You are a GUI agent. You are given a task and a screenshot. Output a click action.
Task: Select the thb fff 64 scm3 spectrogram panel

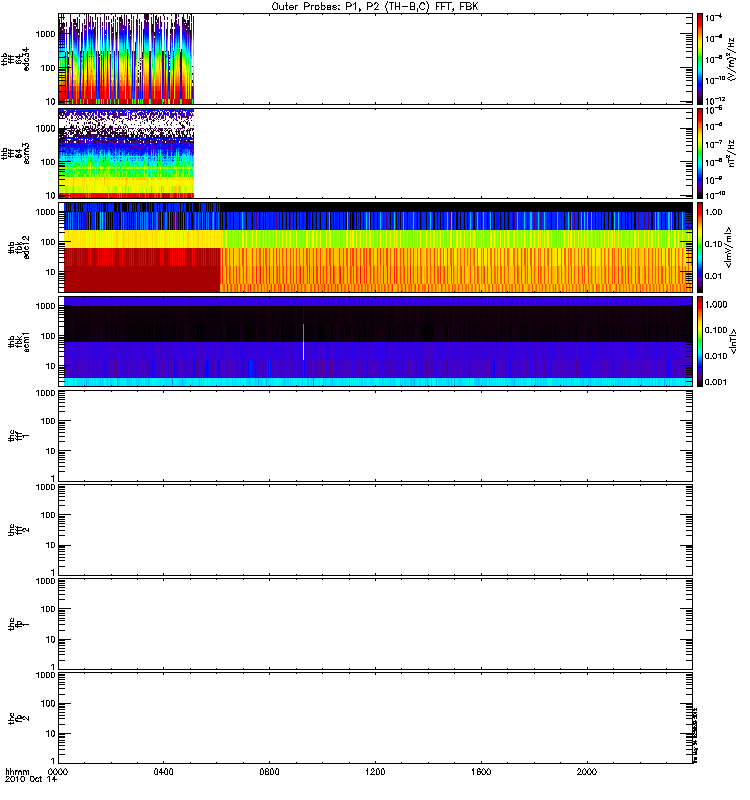[x=375, y=153]
